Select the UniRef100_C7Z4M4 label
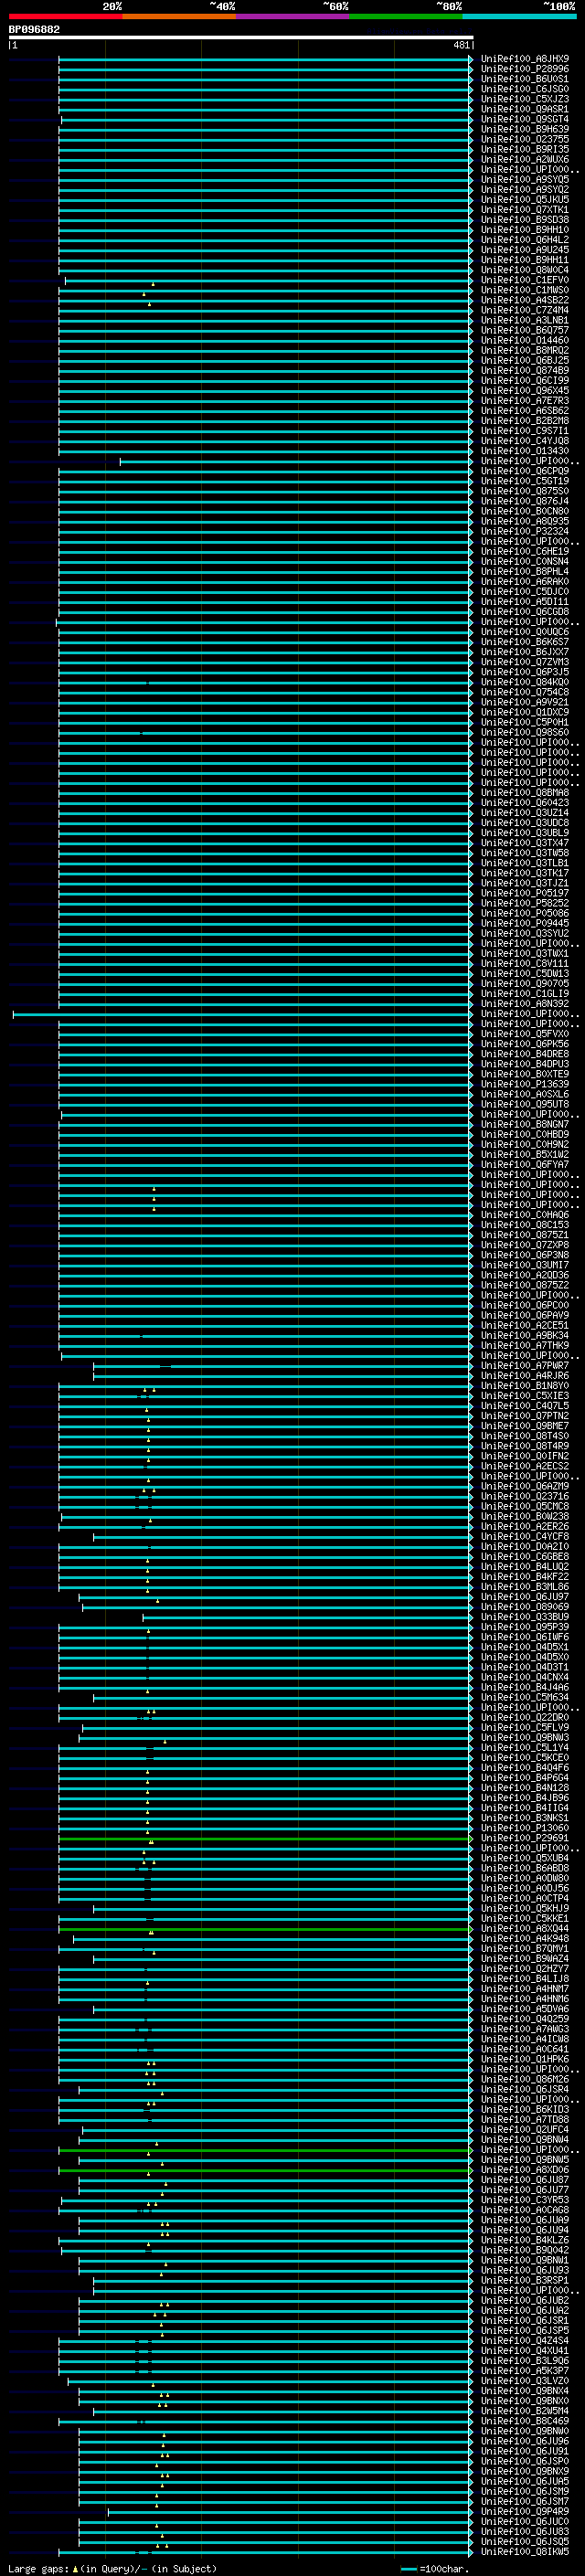 [525, 310]
